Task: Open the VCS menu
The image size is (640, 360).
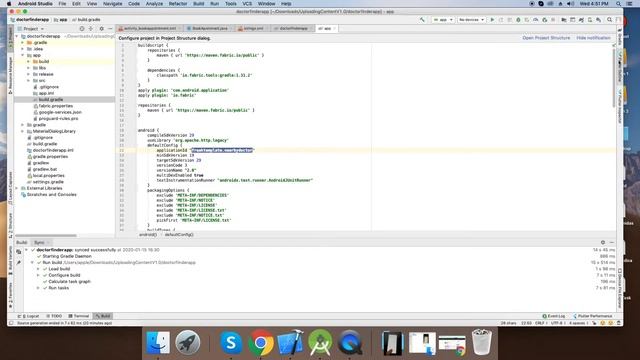Action: (247, 4)
